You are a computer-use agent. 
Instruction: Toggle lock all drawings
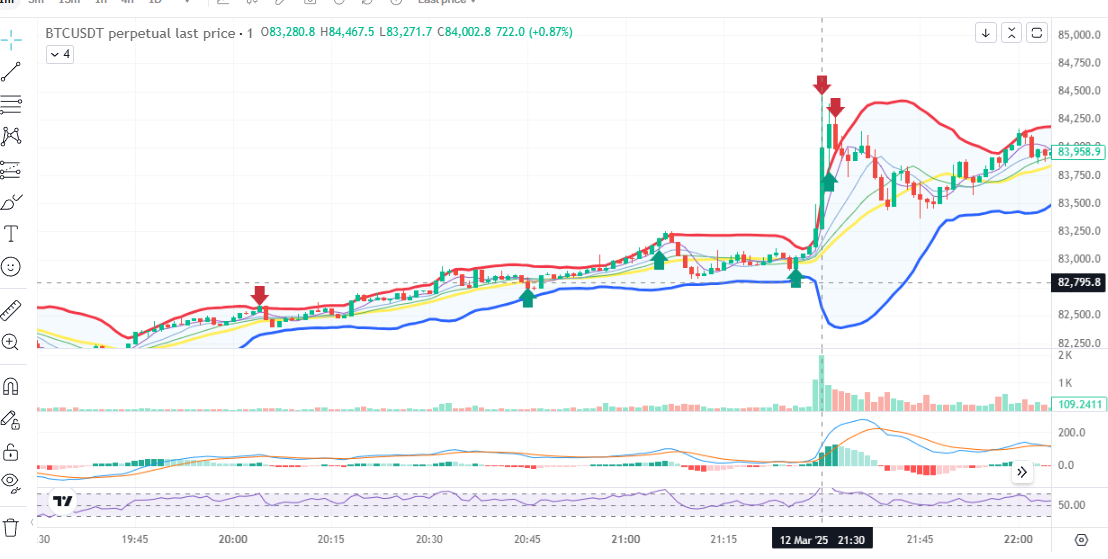[11, 452]
